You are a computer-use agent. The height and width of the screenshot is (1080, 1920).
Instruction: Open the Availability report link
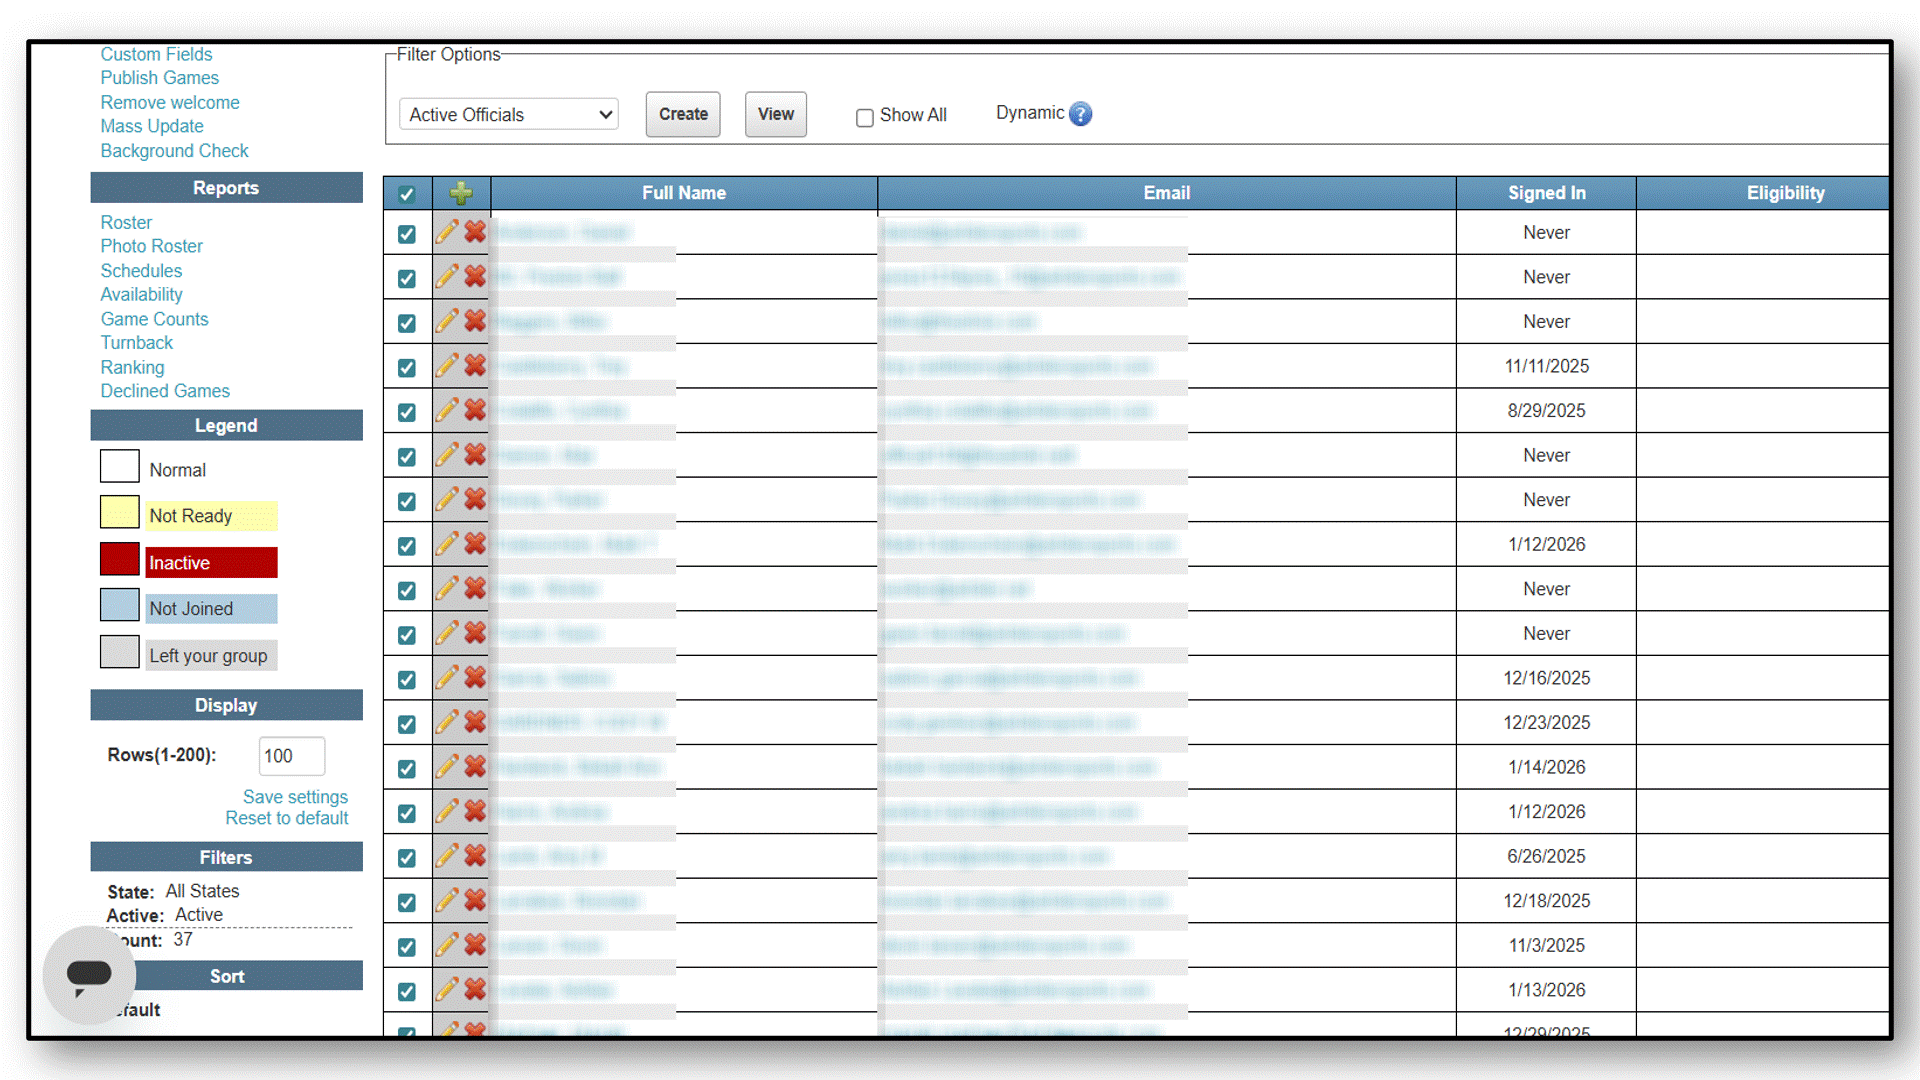click(x=141, y=295)
